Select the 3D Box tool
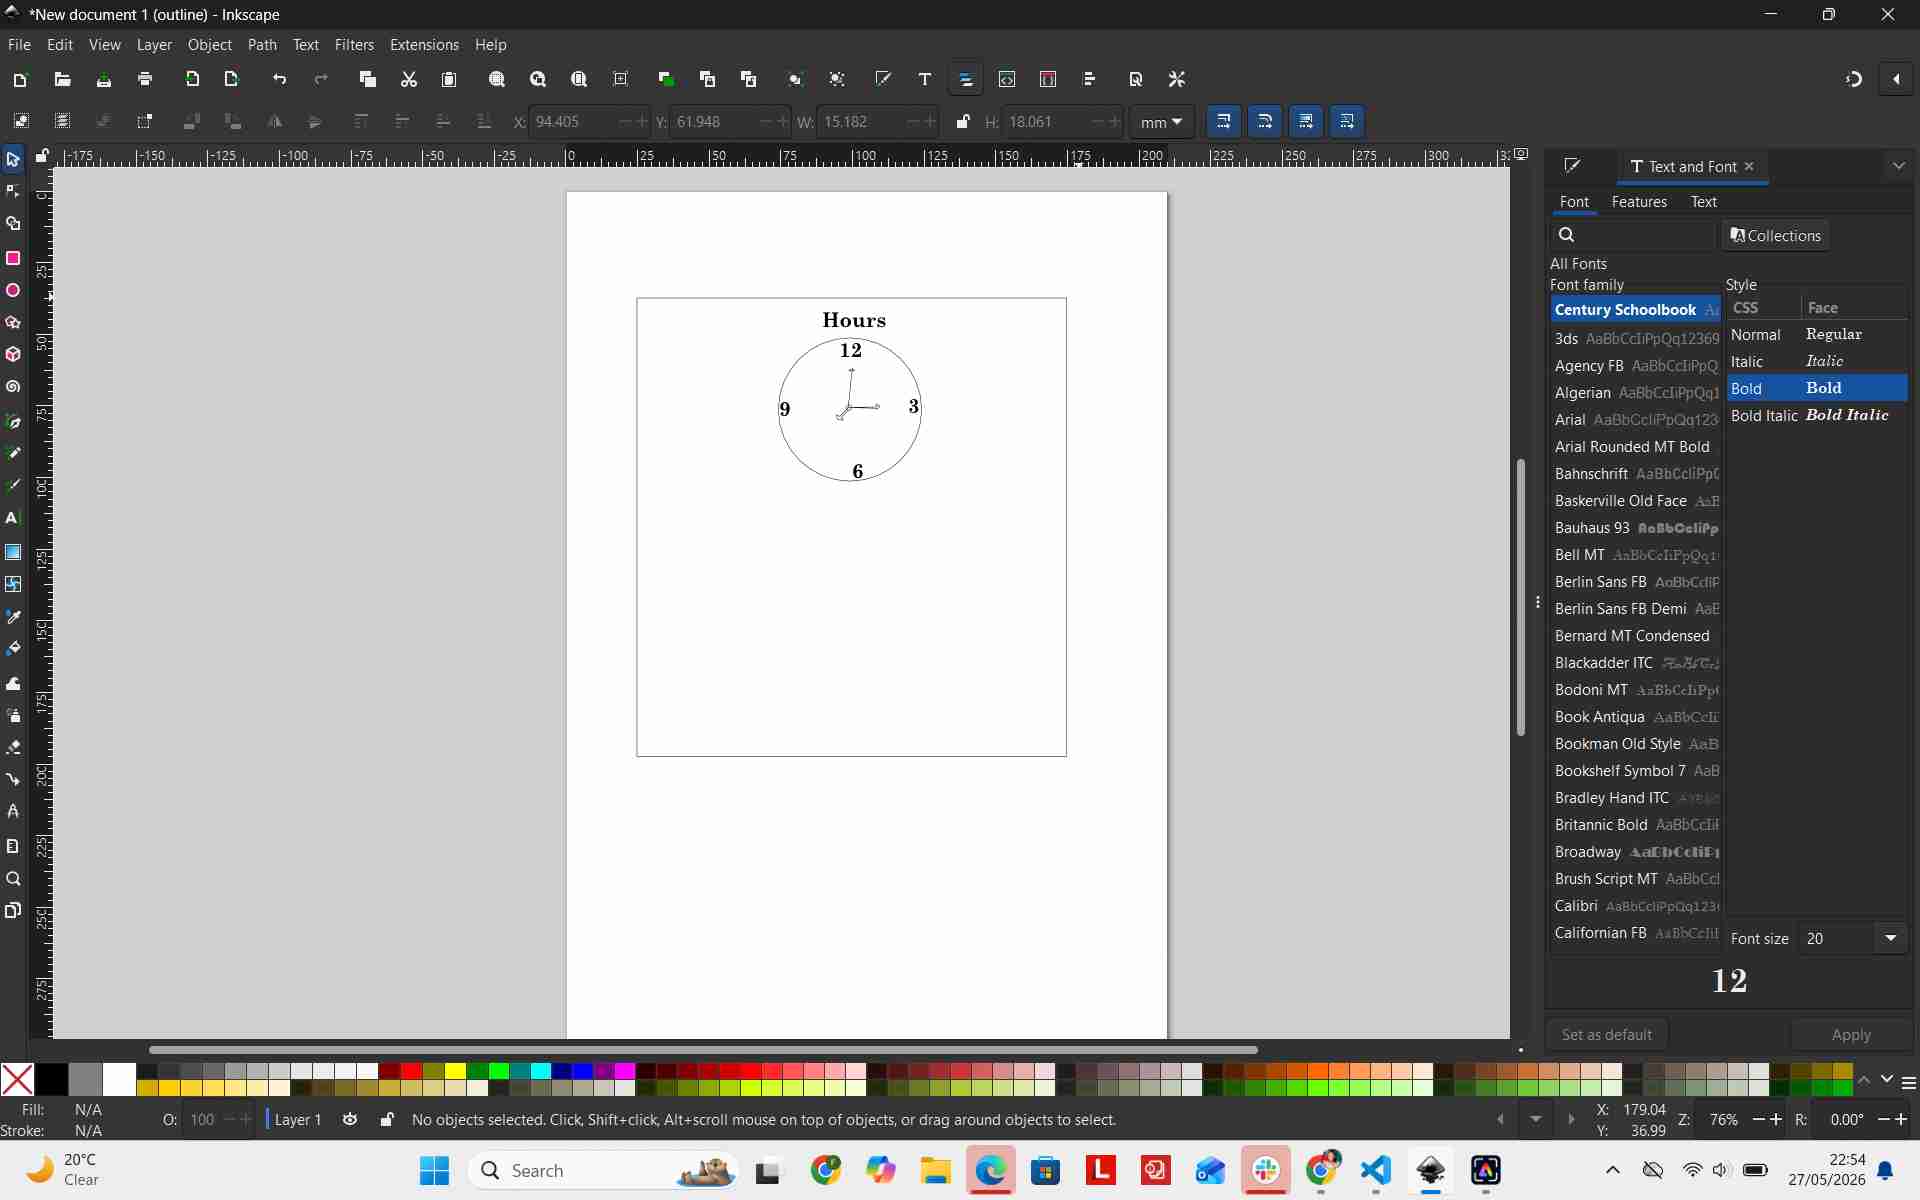The width and height of the screenshot is (1920, 1200). (x=13, y=355)
